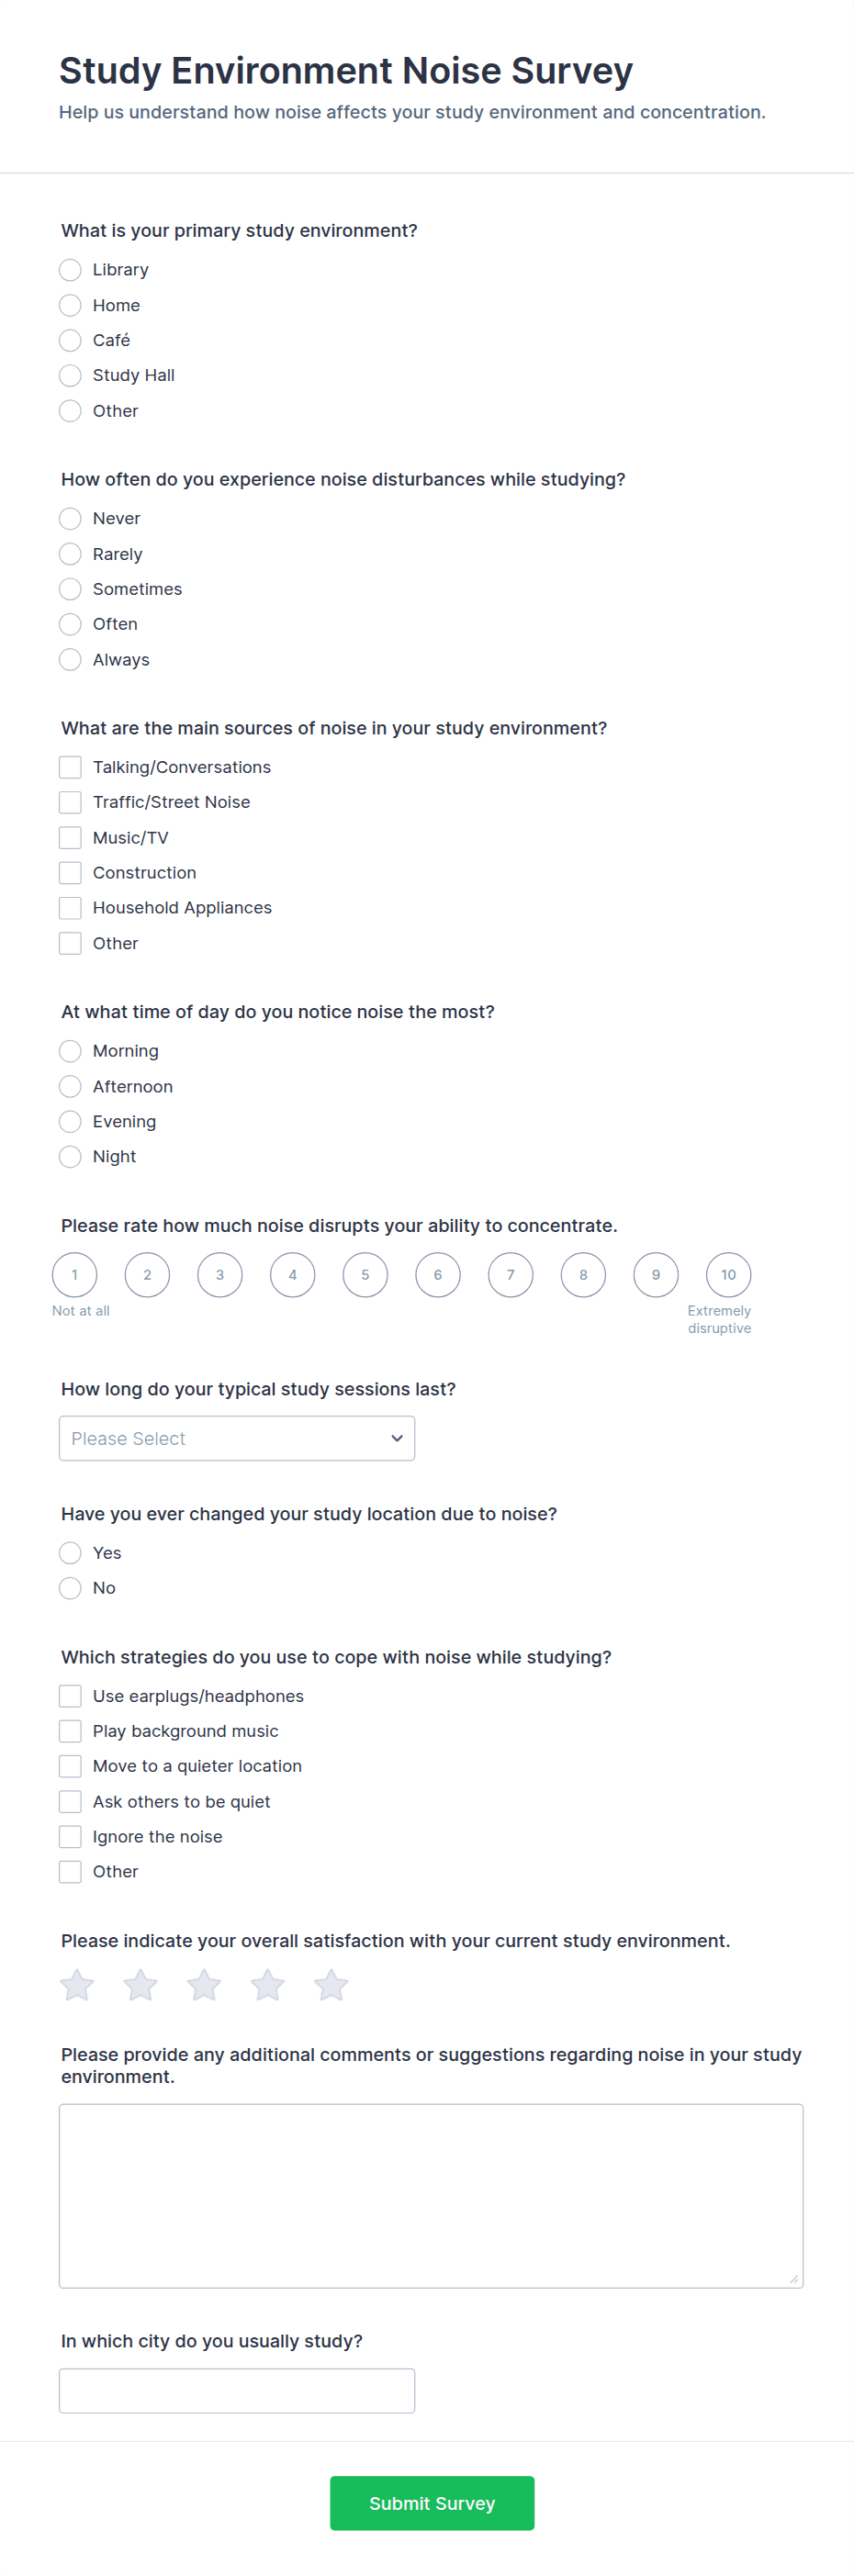Select rating 5 on disruption scale
Image resolution: width=854 pixels, height=2576 pixels.
click(x=365, y=1275)
